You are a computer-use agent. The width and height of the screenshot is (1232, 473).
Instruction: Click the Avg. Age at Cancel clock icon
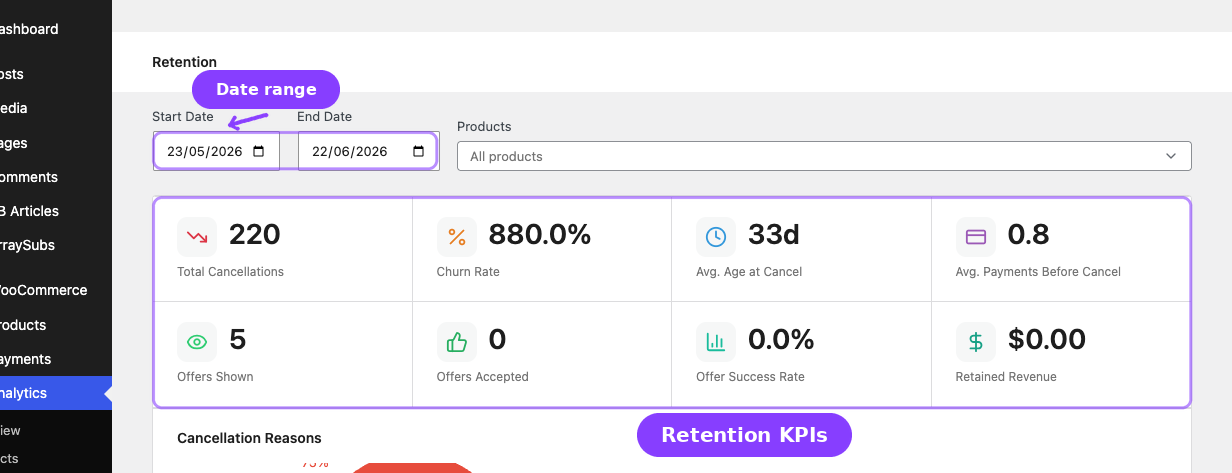716,237
